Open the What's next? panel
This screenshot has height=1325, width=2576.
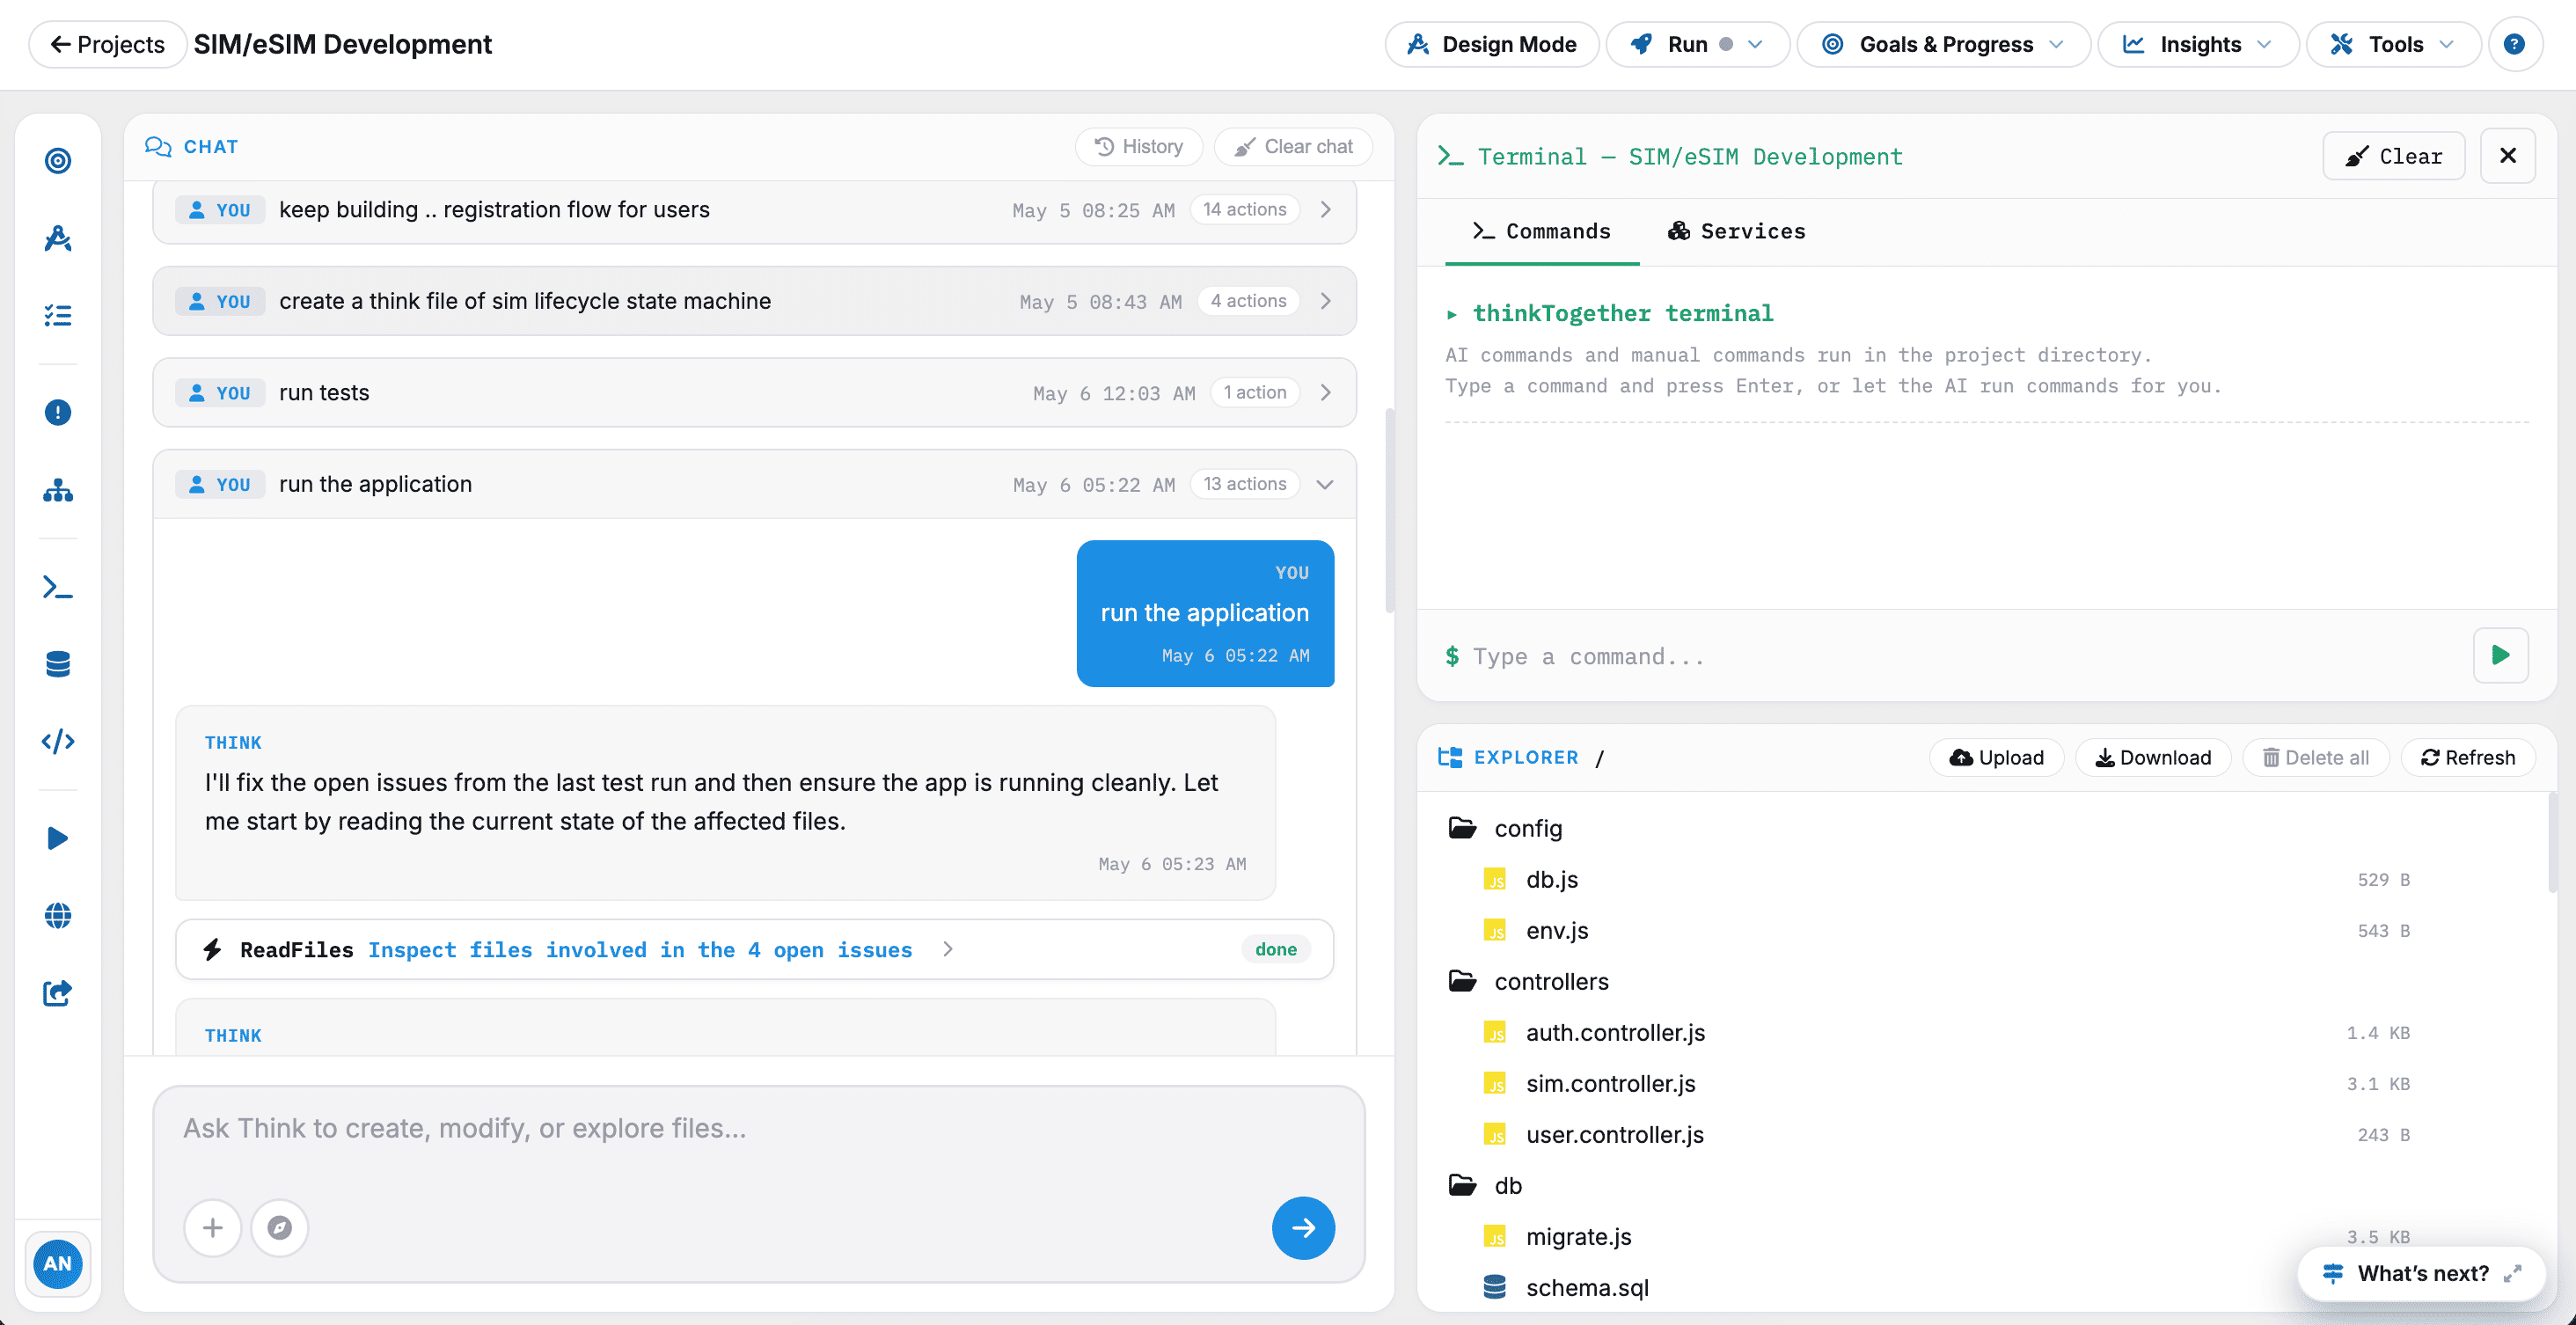2422,1272
